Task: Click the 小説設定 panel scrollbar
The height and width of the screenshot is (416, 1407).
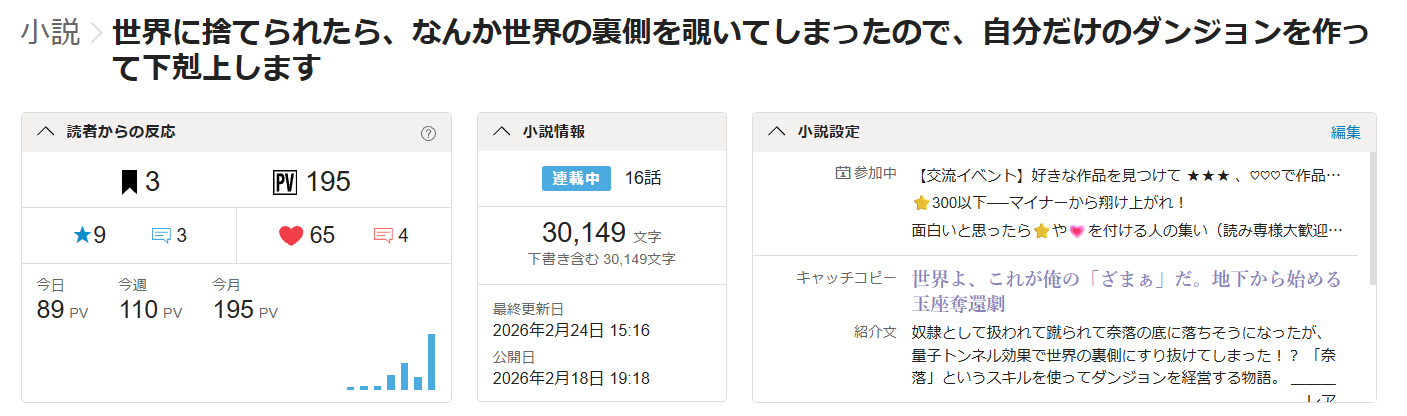Action: (1372, 220)
